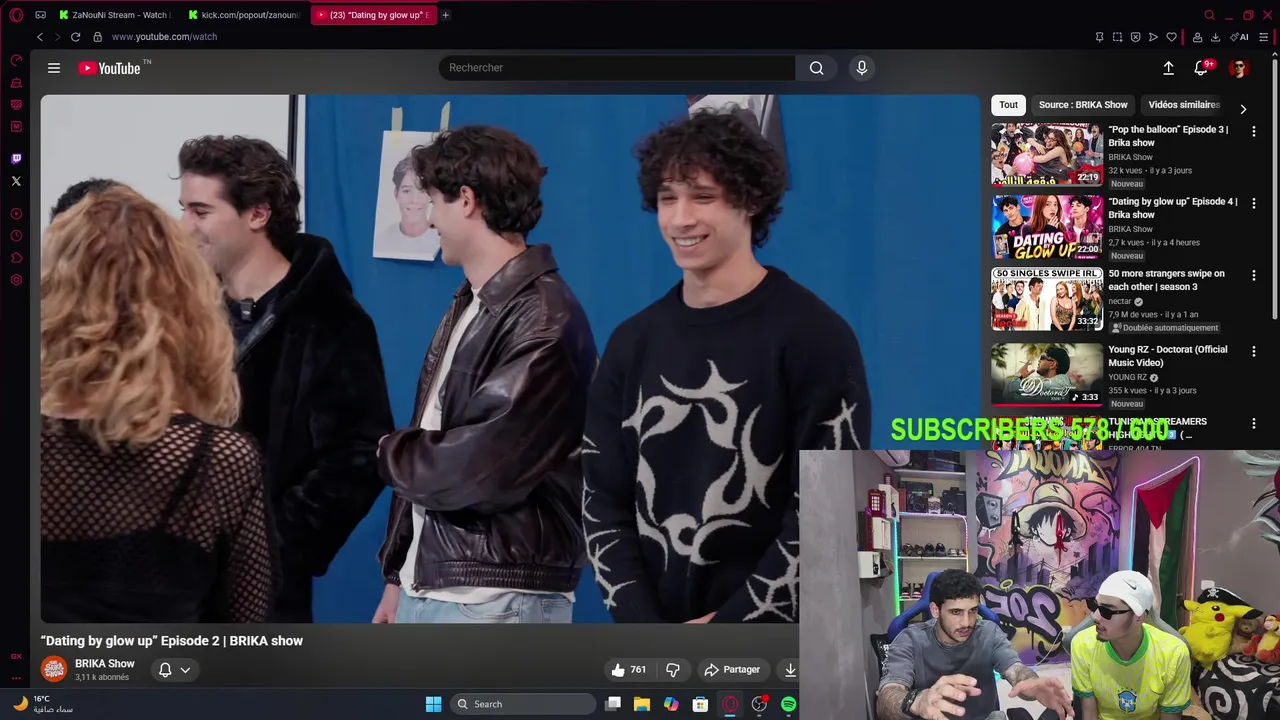Open X (Twitter) in sidebar
The width and height of the screenshot is (1280, 720).
pyautogui.click(x=16, y=181)
